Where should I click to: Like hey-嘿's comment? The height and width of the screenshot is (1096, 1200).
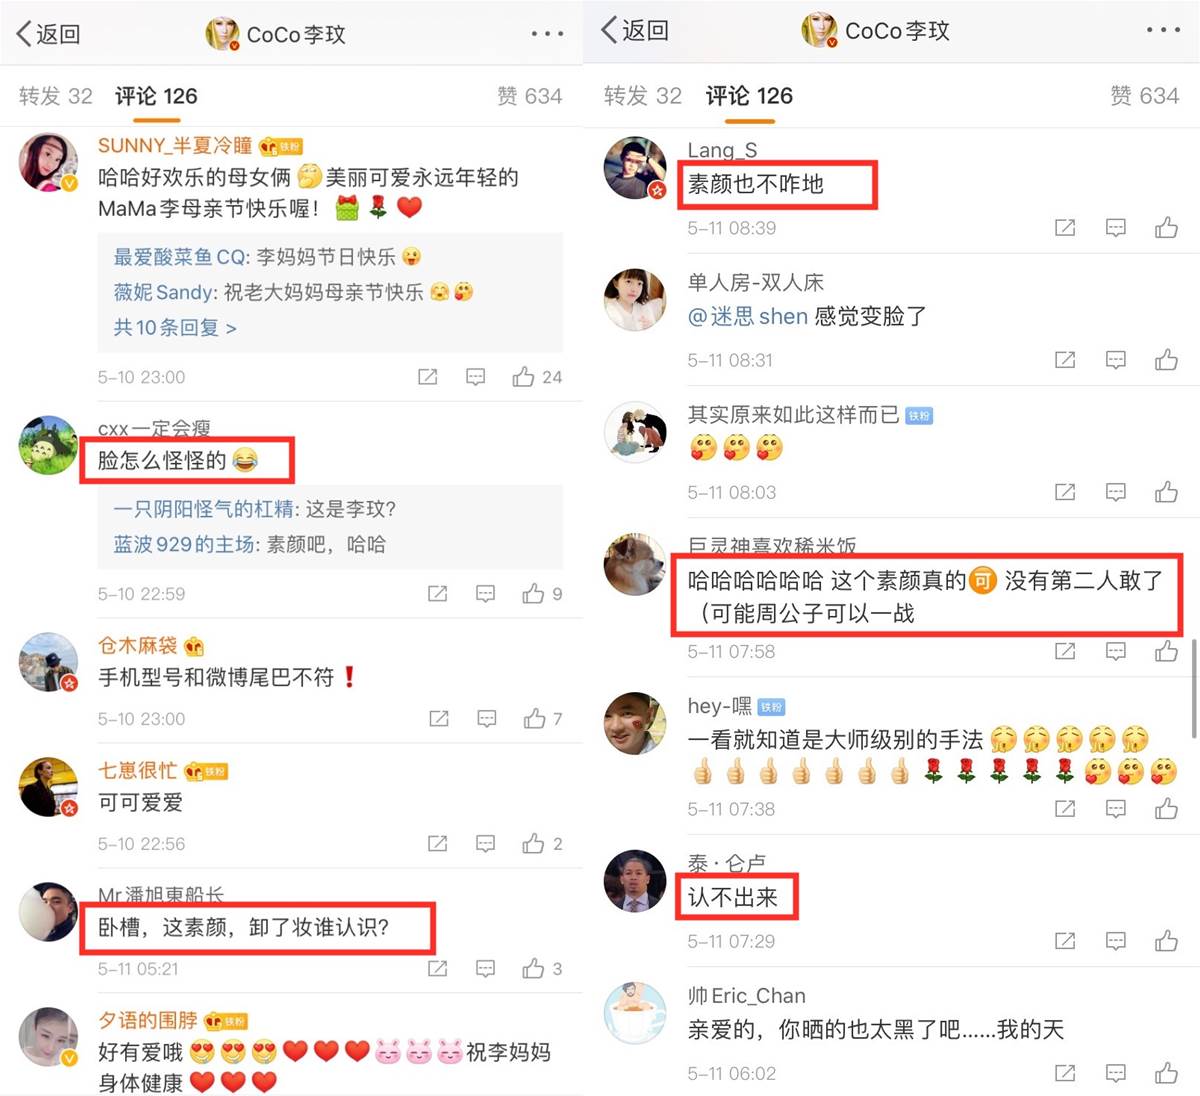click(x=1166, y=809)
